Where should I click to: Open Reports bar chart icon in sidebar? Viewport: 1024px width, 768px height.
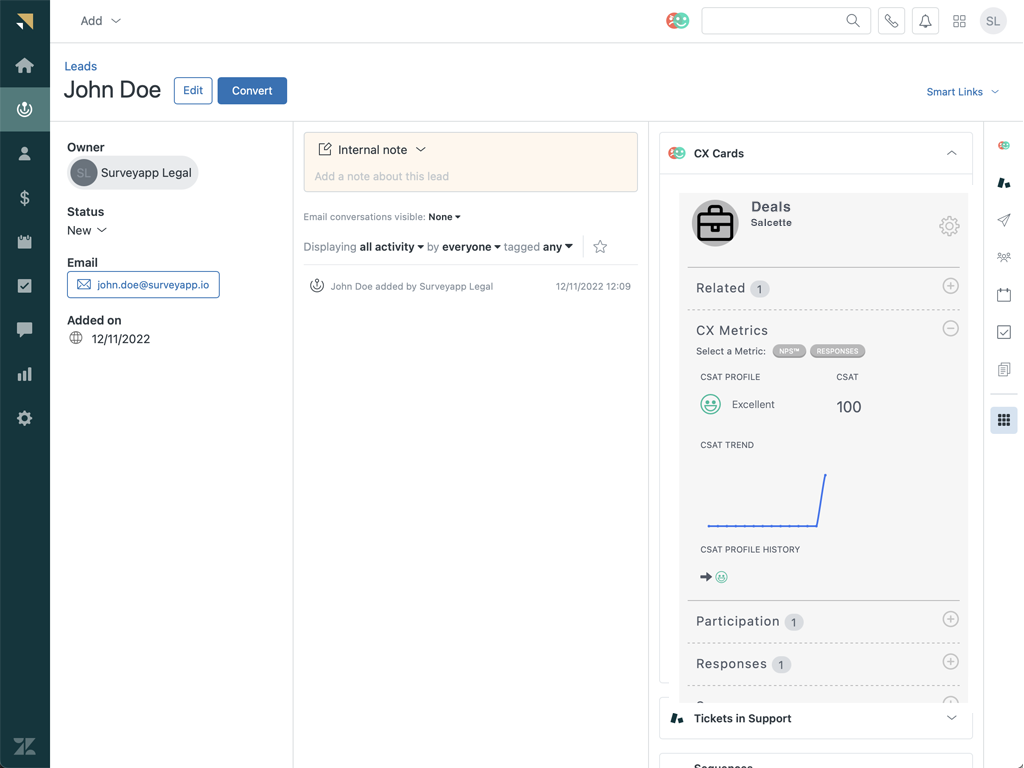(25, 374)
